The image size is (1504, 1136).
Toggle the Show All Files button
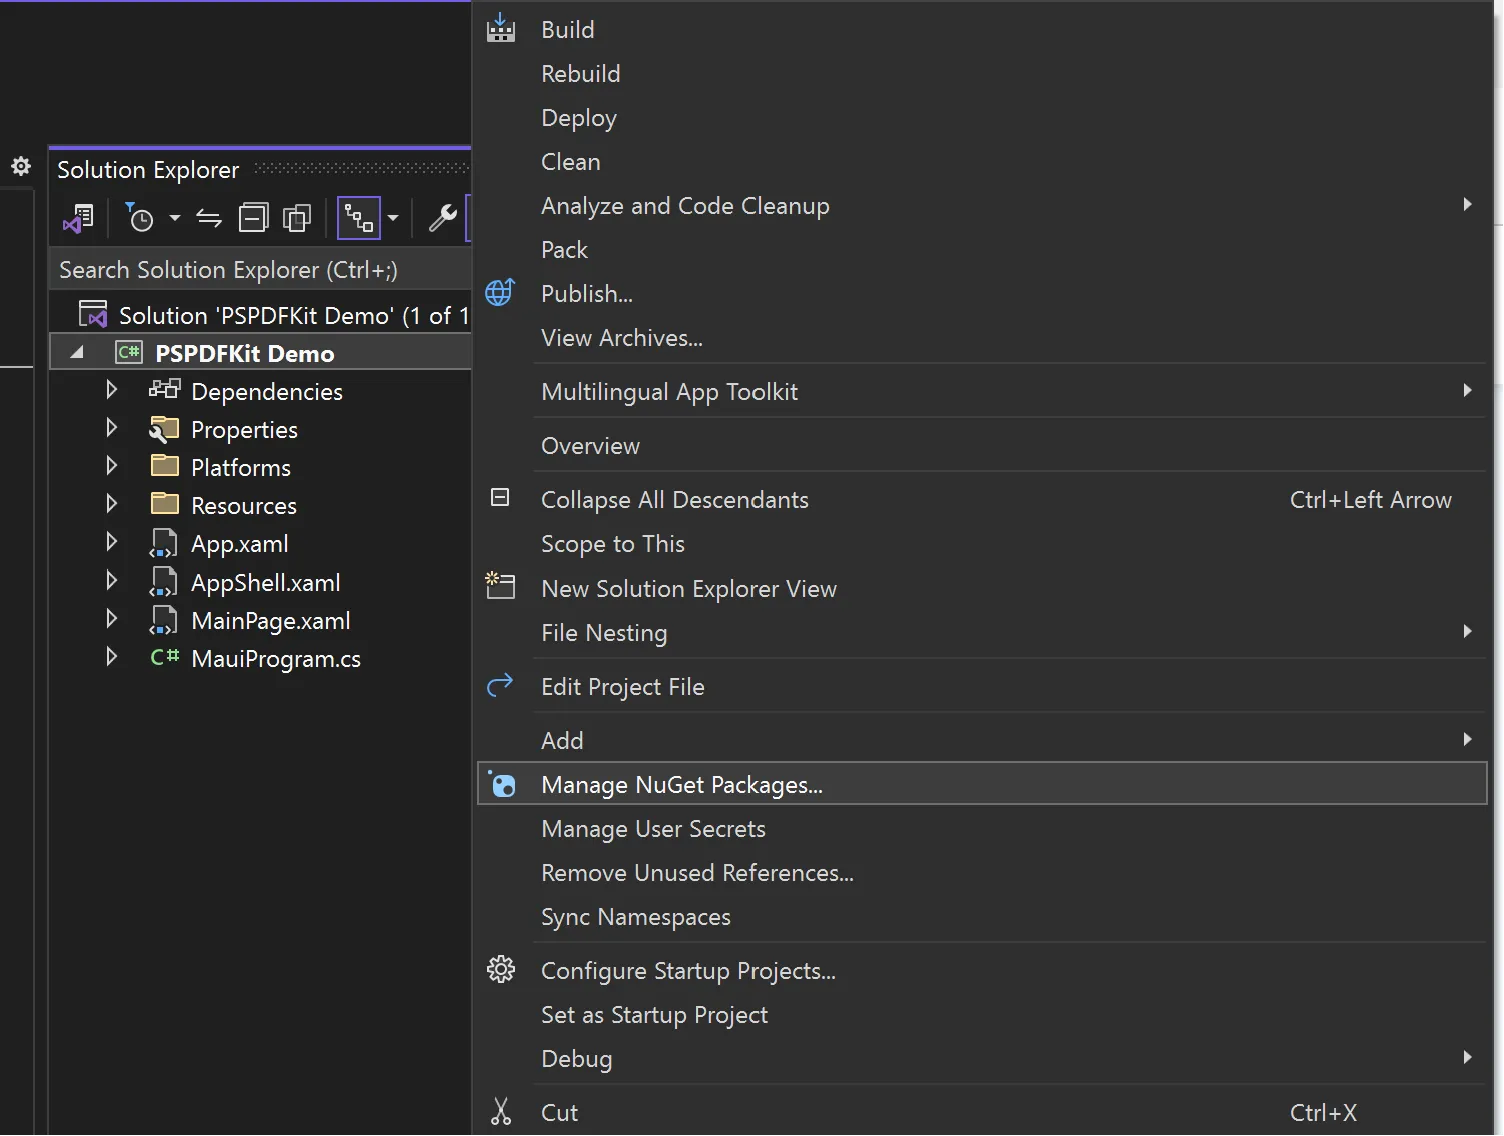tap(296, 217)
